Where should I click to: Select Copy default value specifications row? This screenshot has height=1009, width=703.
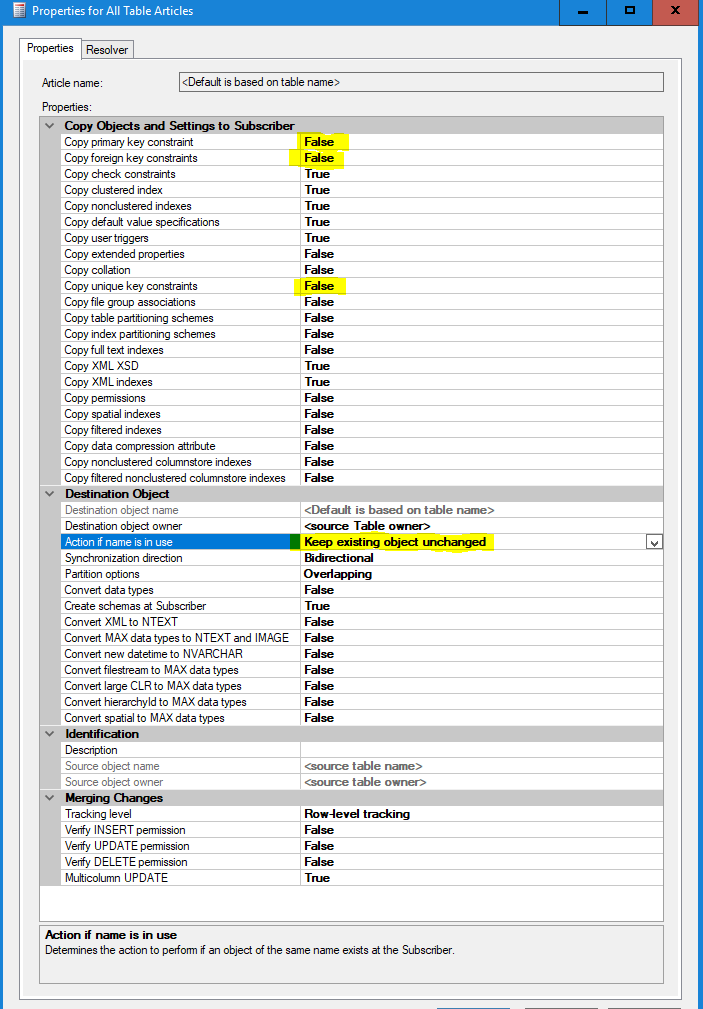click(x=362, y=222)
